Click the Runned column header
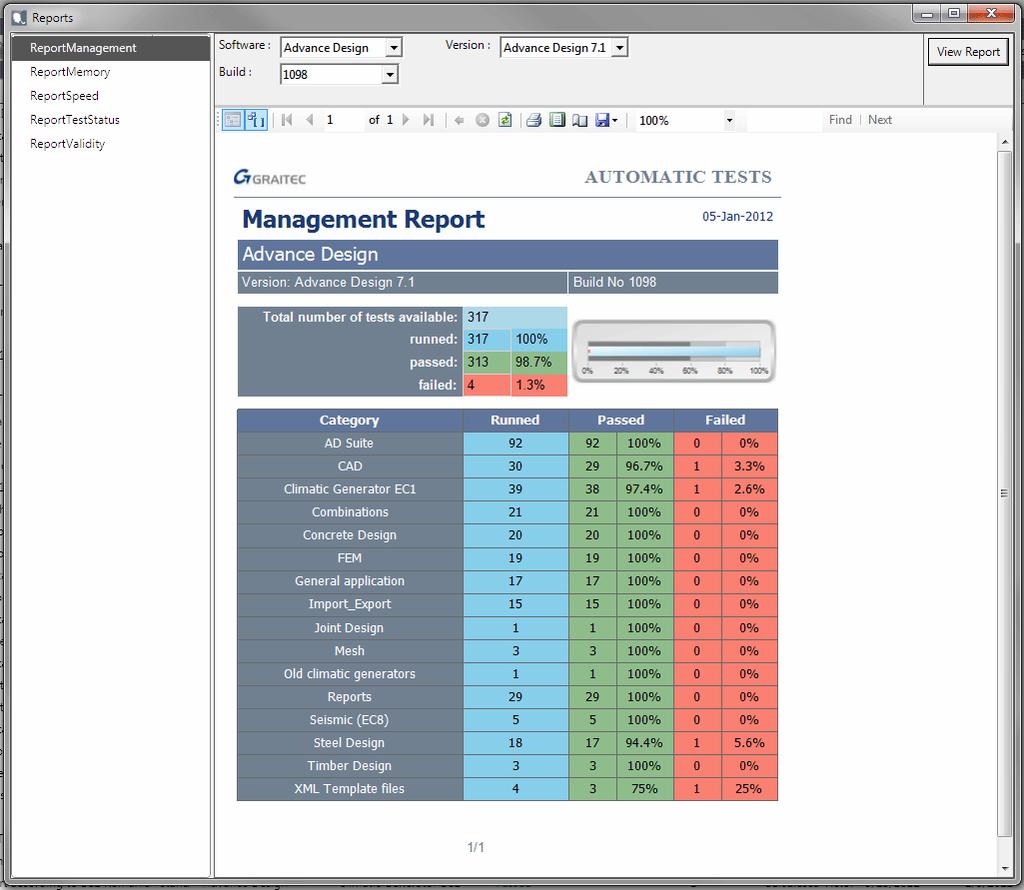 515,420
